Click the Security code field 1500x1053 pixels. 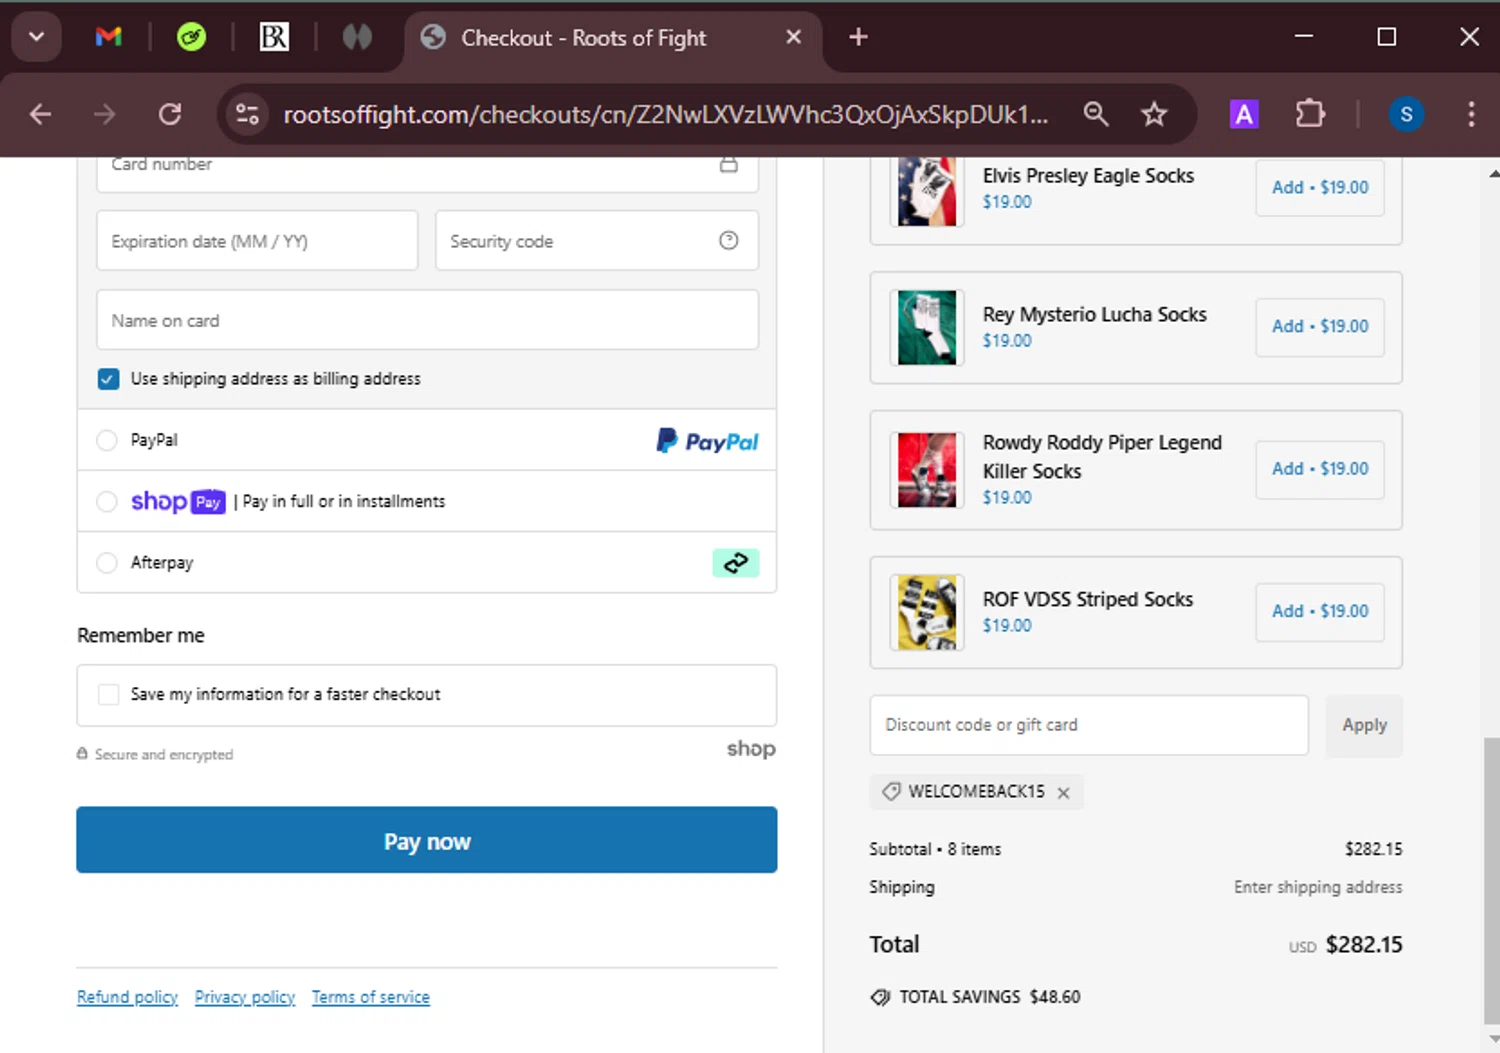(597, 241)
